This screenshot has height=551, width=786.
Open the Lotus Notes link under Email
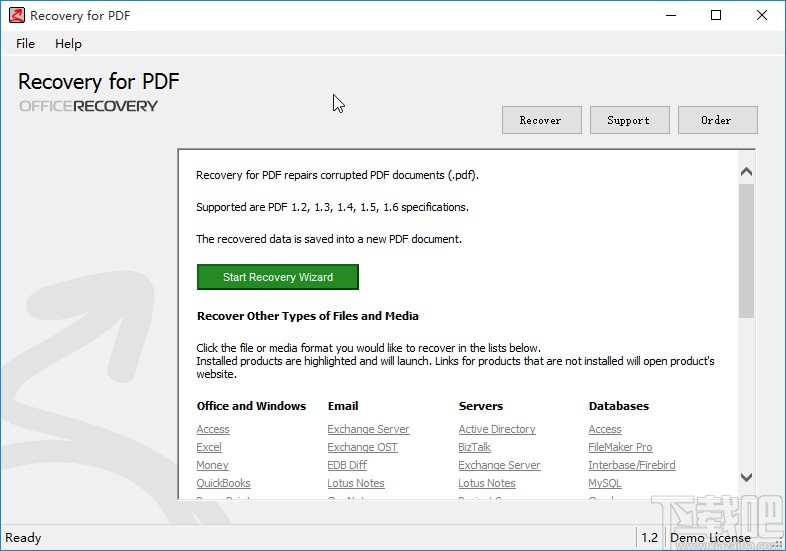(x=356, y=483)
